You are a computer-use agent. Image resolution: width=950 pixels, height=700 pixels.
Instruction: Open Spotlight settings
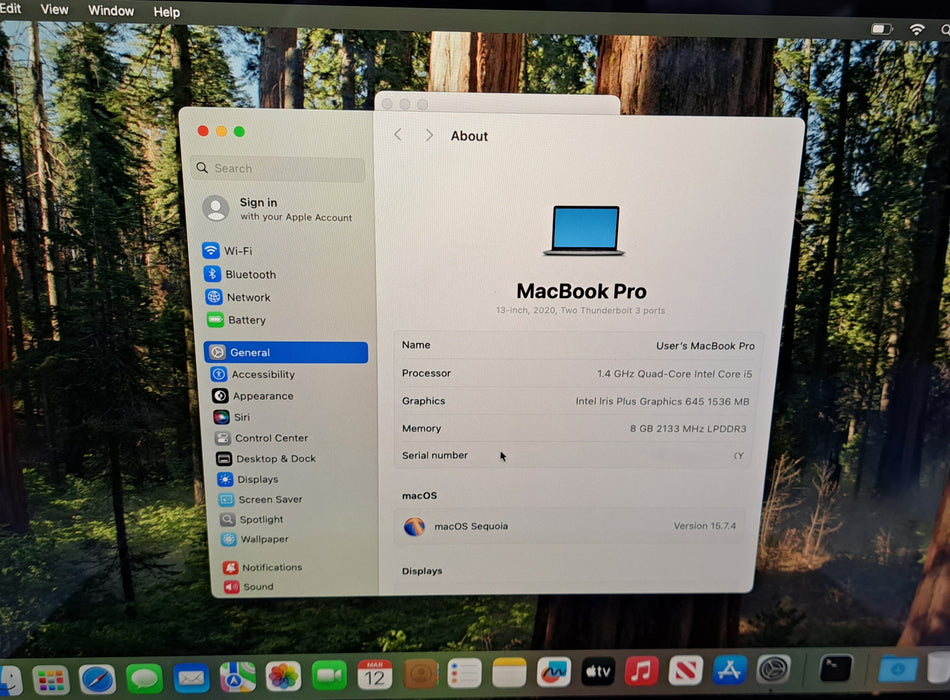tap(252, 519)
